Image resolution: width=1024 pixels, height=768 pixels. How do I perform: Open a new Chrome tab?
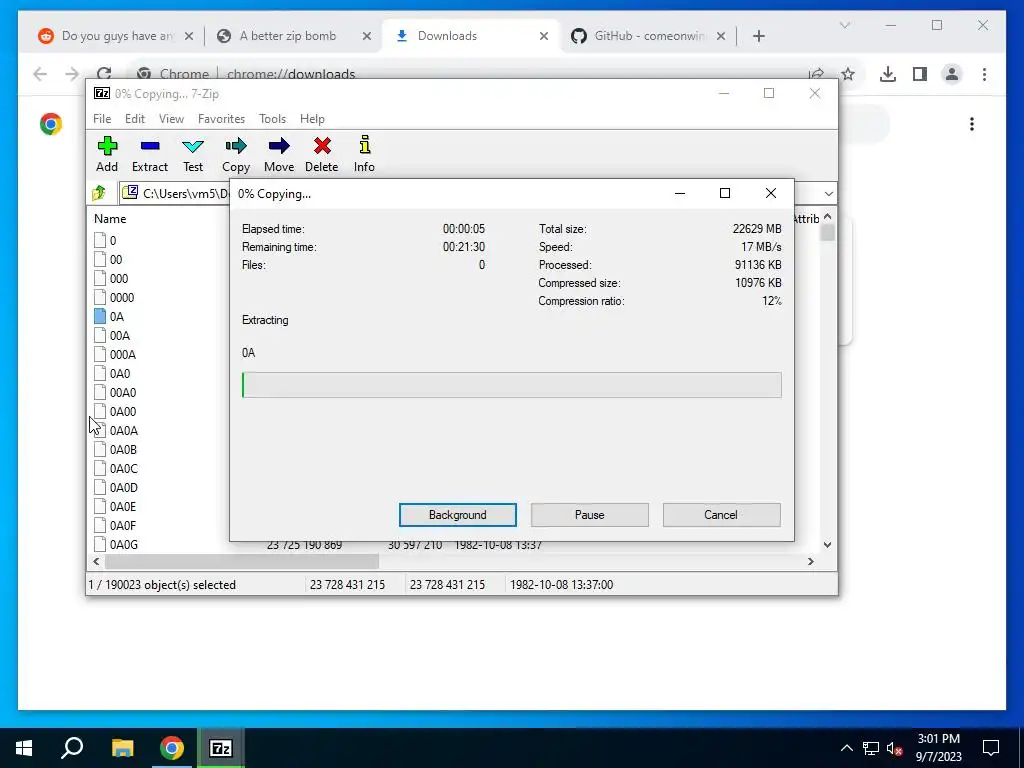click(758, 36)
